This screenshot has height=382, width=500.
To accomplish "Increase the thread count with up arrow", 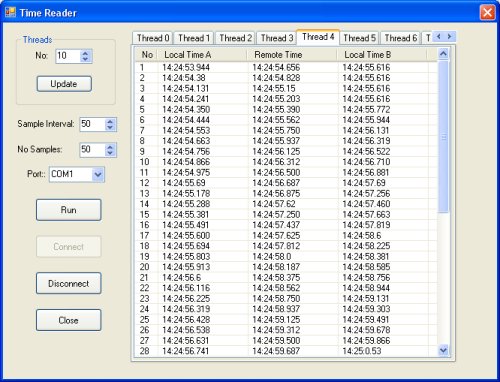I will coord(85,53).
